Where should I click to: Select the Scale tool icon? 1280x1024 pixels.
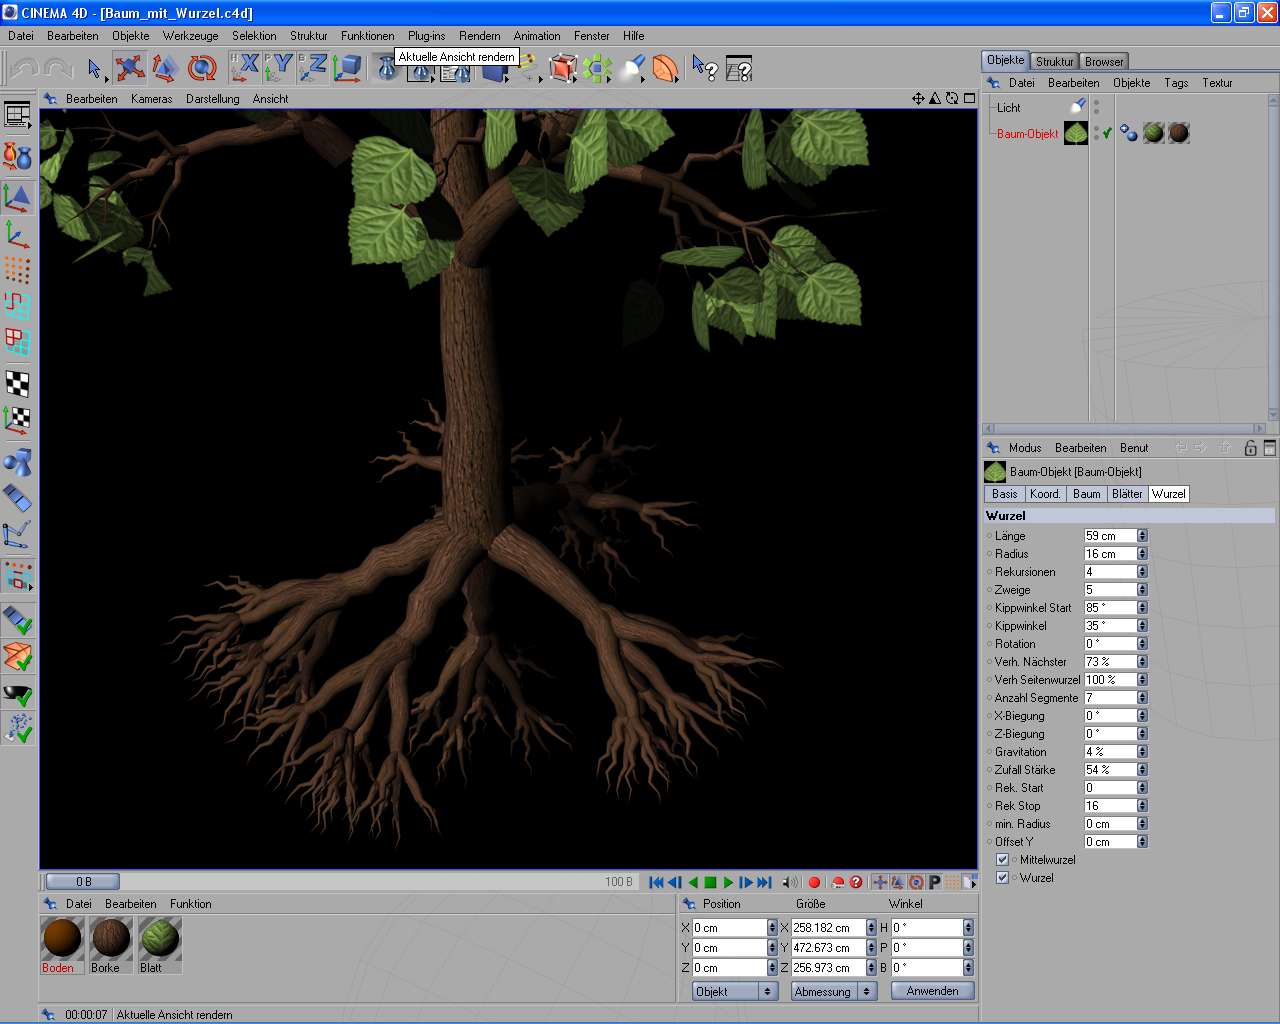(x=165, y=68)
